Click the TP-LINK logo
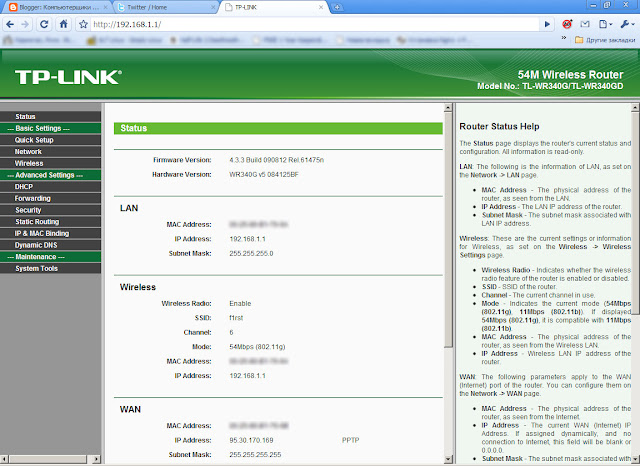 [68, 77]
